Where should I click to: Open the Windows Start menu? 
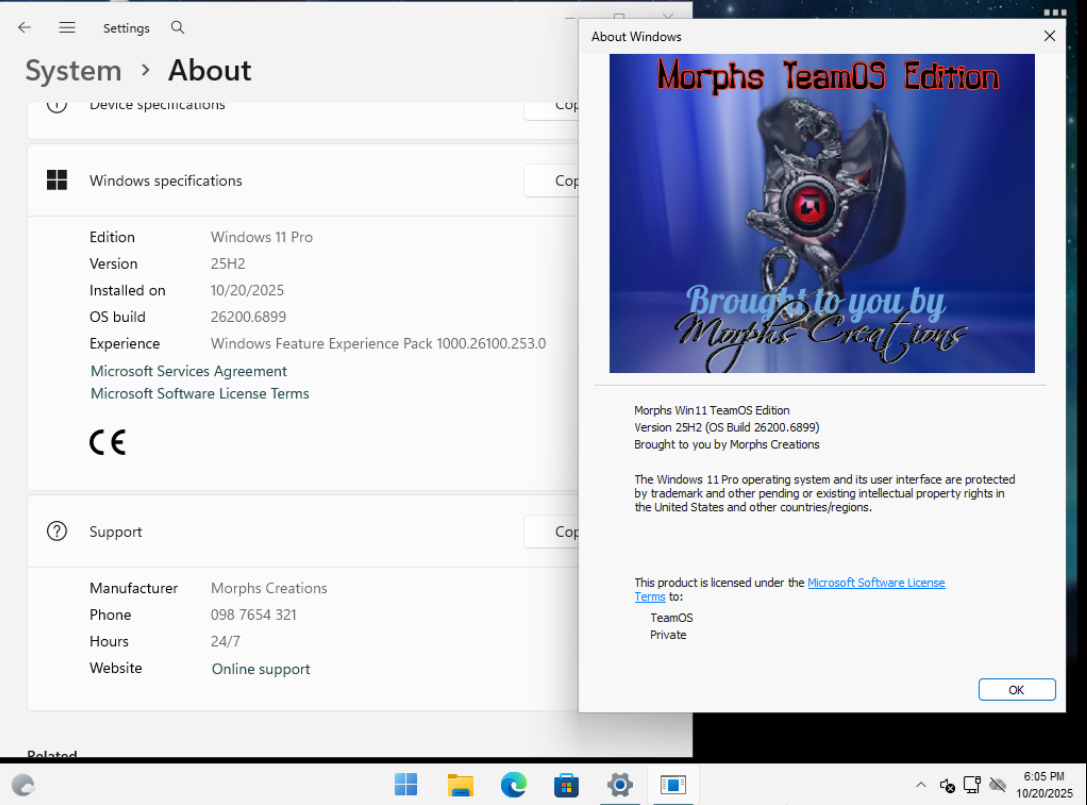[406, 785]
